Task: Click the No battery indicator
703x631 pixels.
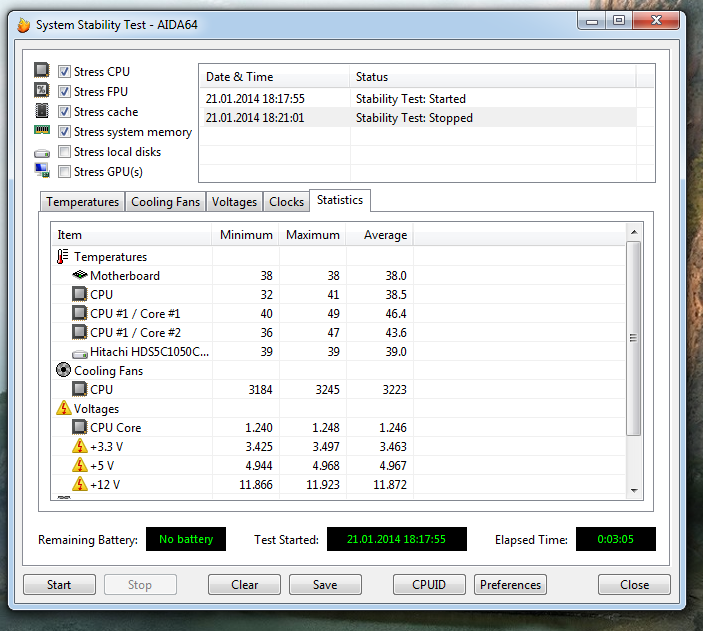Action: (186, 539)
